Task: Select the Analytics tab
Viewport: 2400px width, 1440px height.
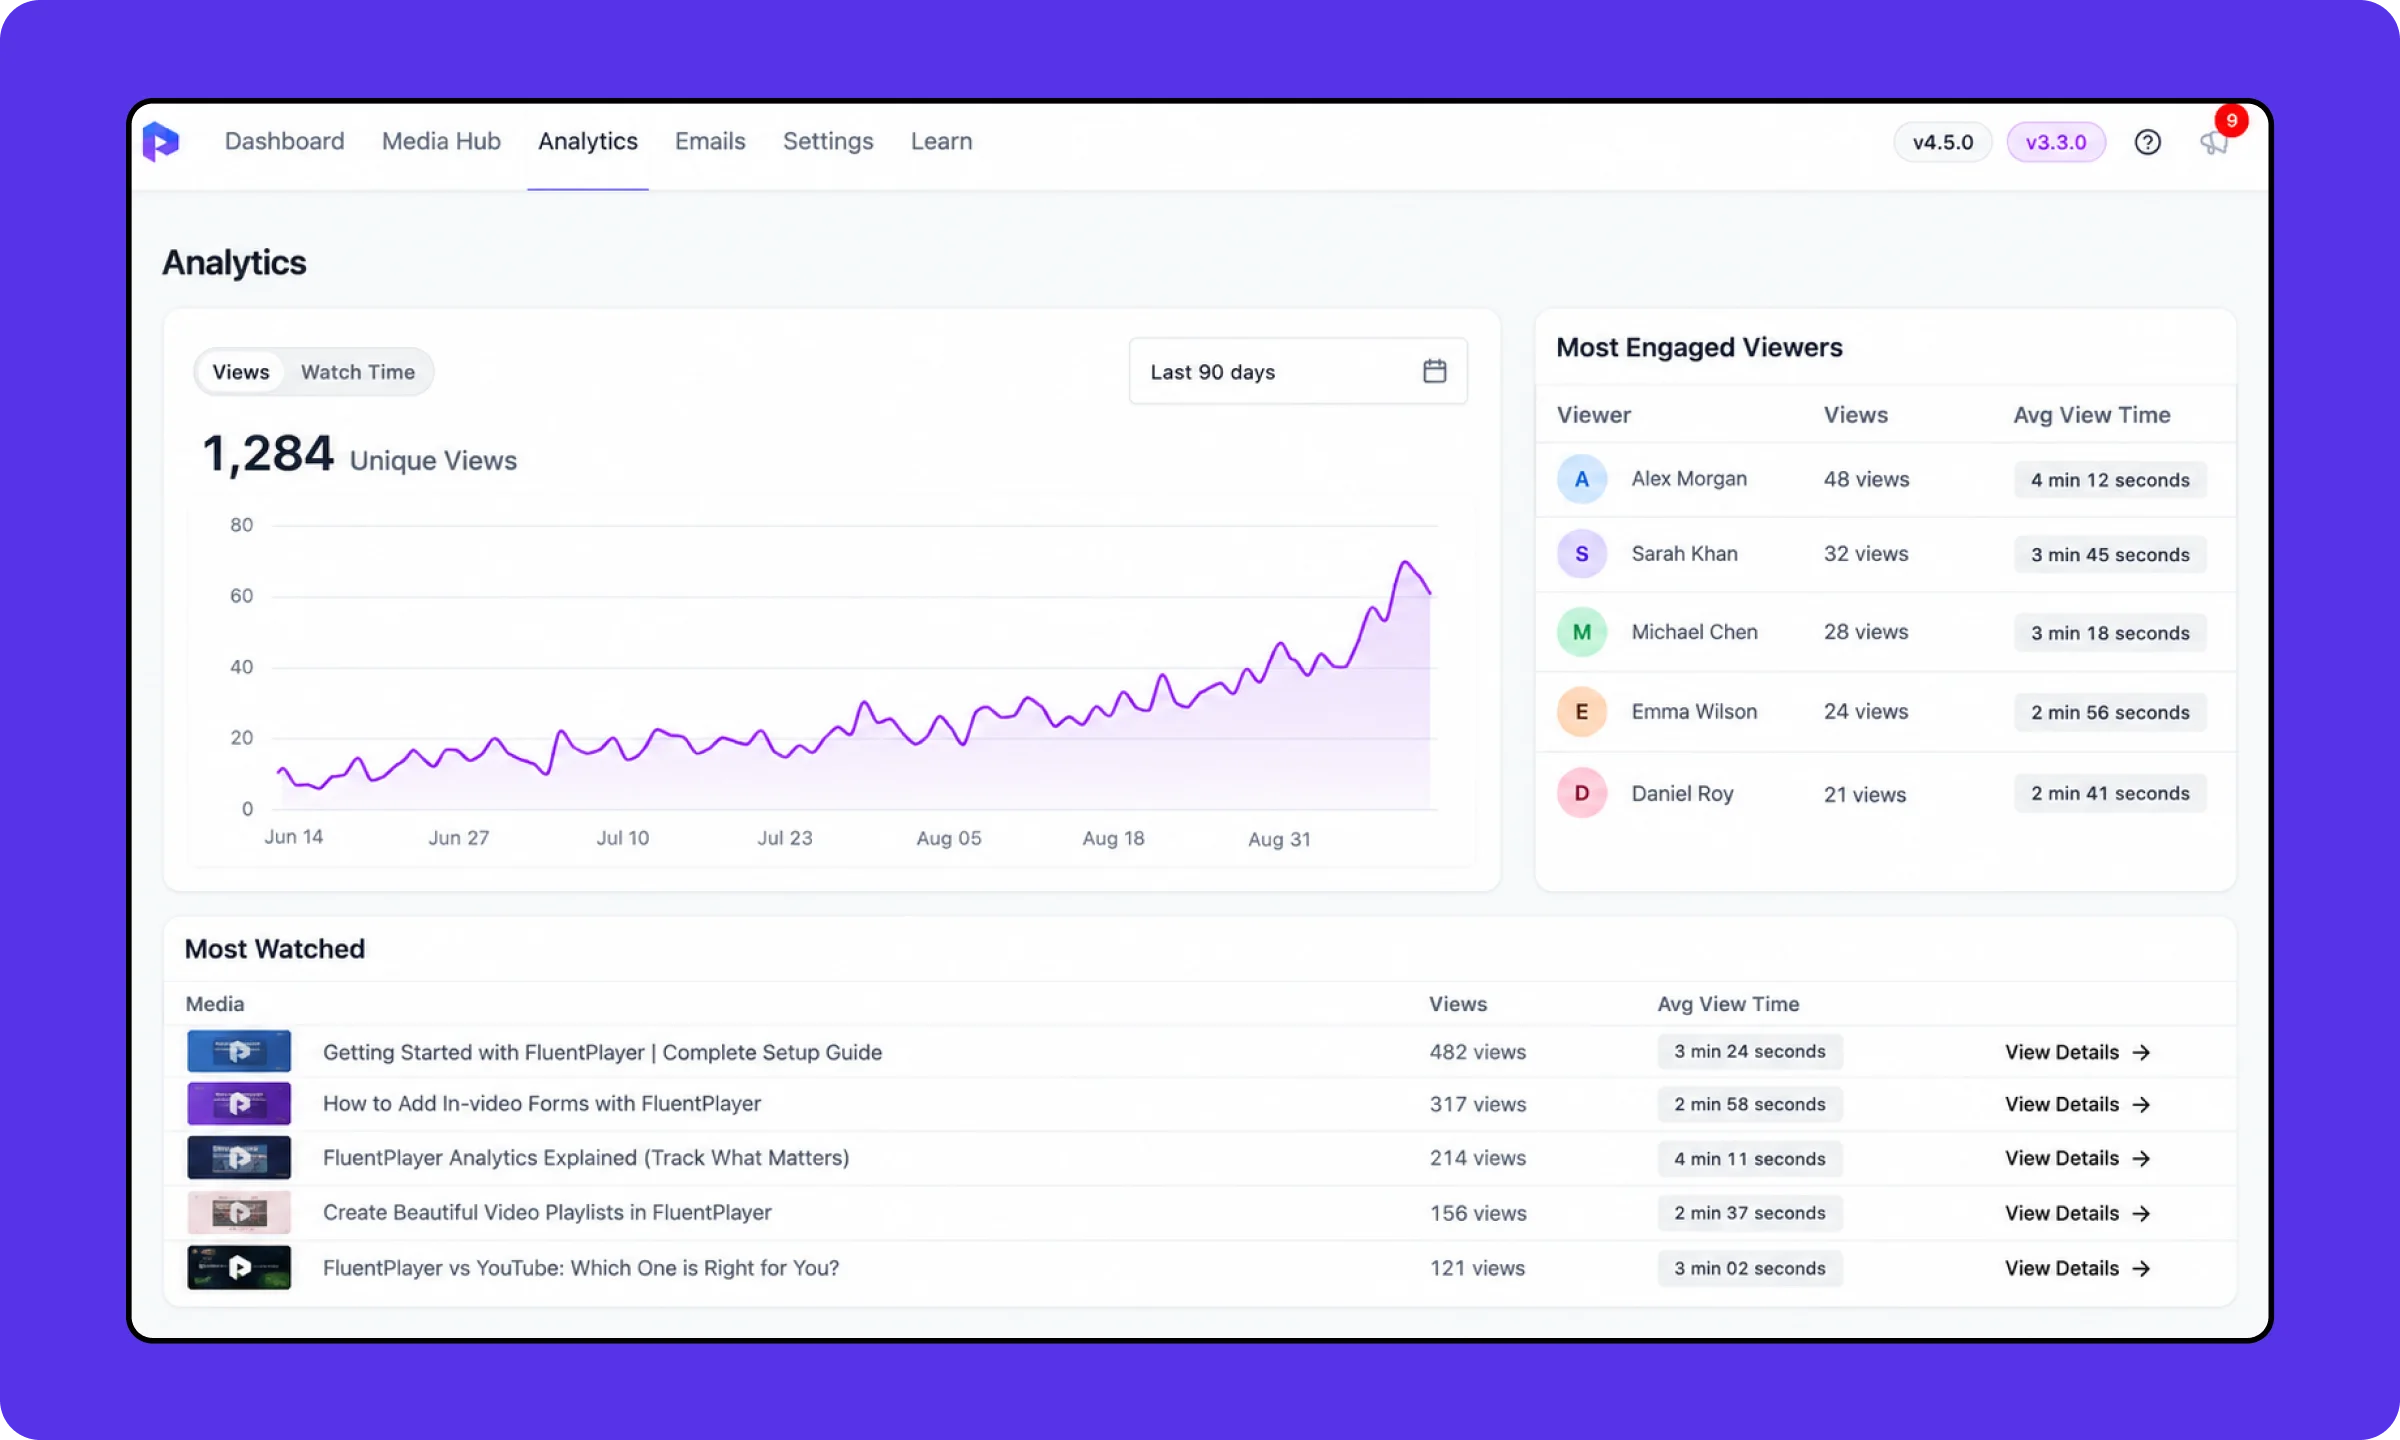Action: (588, 141)
